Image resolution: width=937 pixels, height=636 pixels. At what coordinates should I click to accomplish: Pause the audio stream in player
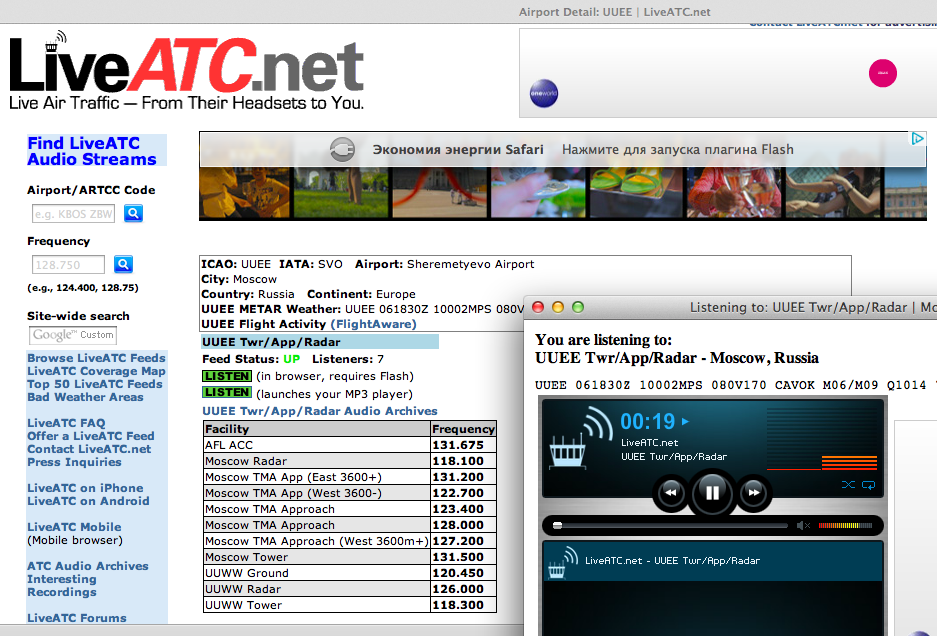point(712,493)
